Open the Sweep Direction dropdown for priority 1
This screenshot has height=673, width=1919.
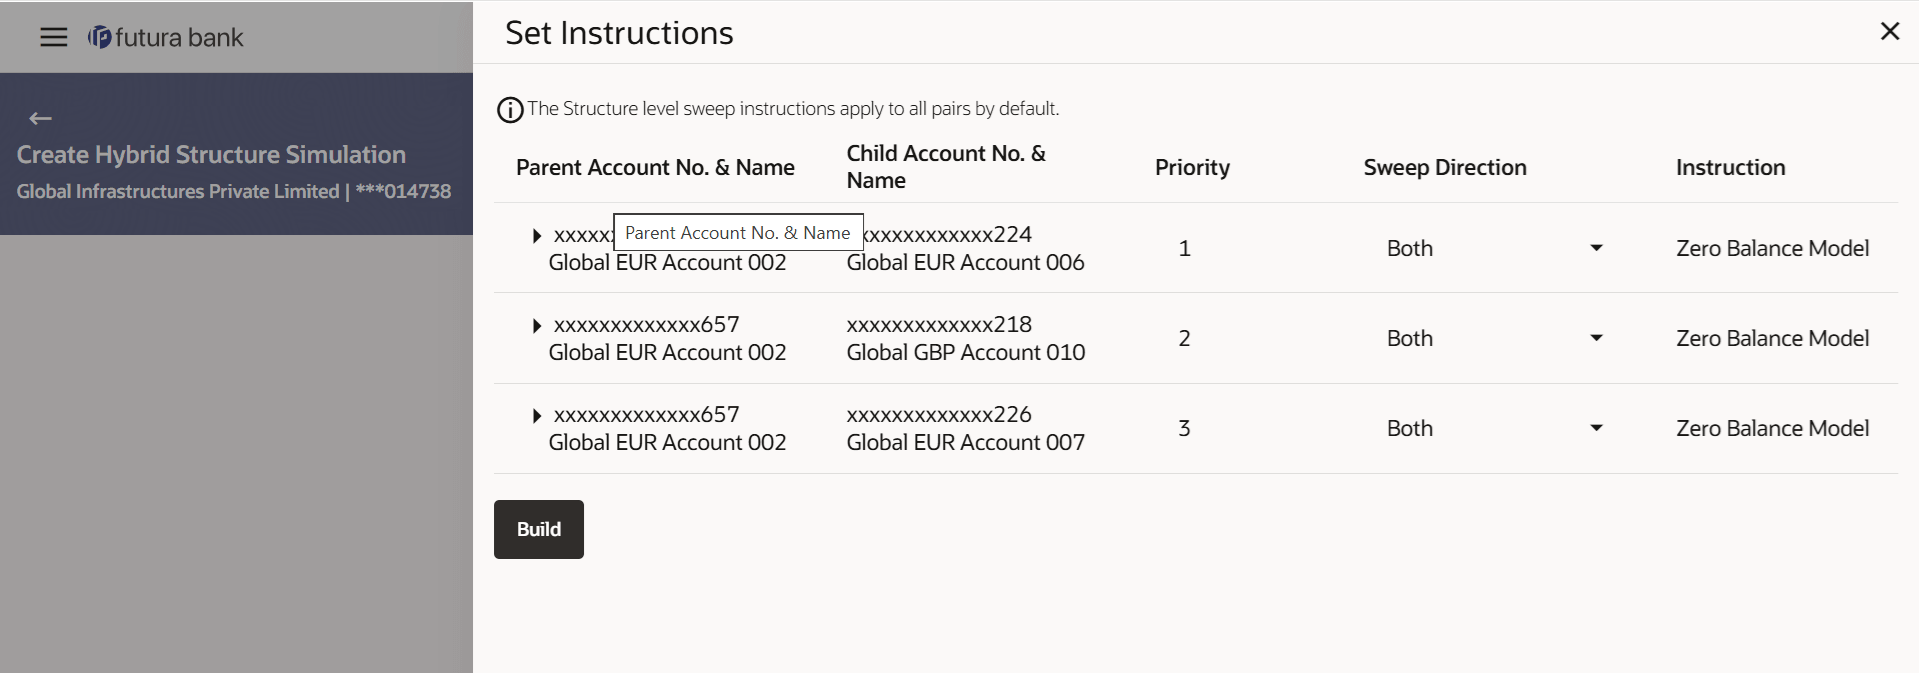[x=1596, y=248]
